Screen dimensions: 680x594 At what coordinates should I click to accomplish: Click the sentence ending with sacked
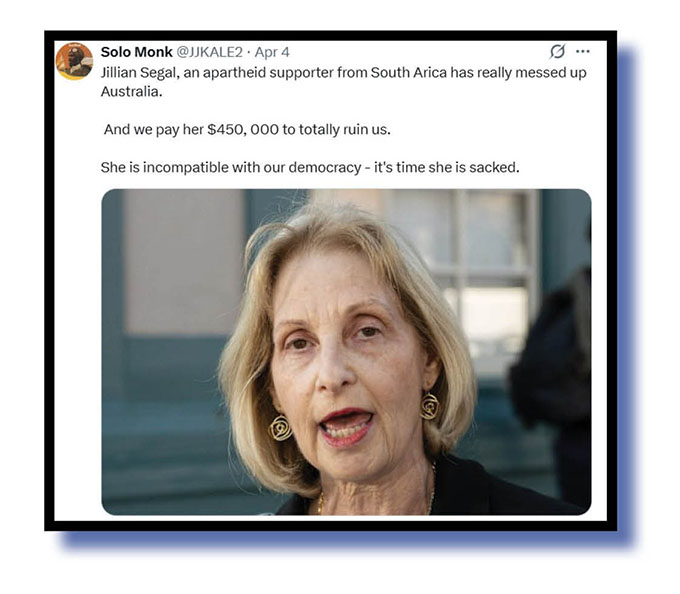pyautogui.click(x=310, y=167)
